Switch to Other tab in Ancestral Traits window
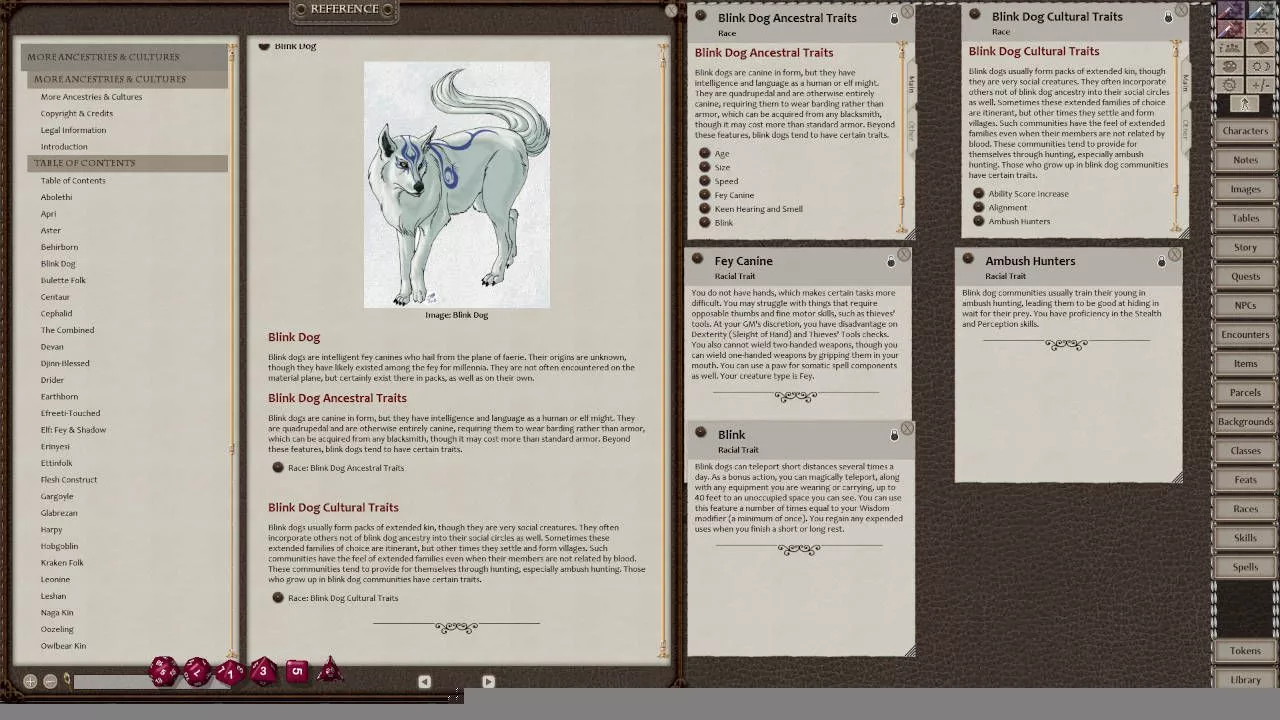Viewport: 1280px width, 720px height. [911, 130]
